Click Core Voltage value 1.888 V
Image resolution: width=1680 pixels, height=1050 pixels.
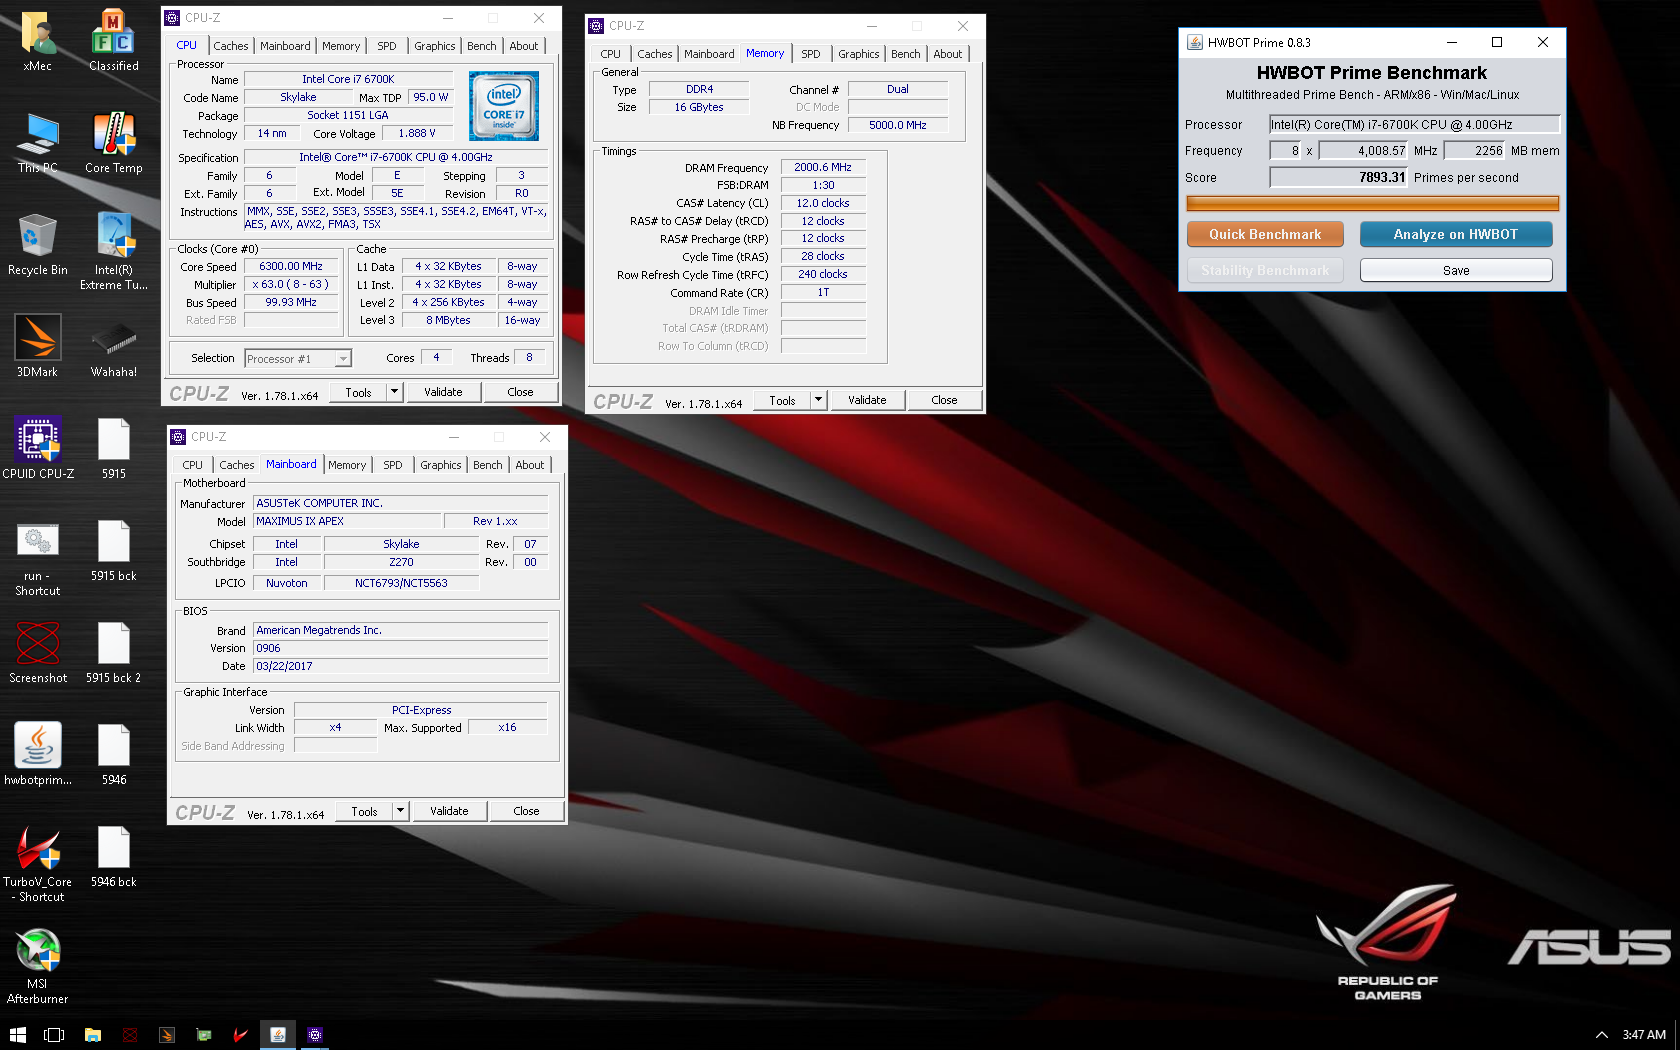click(417, 133)
